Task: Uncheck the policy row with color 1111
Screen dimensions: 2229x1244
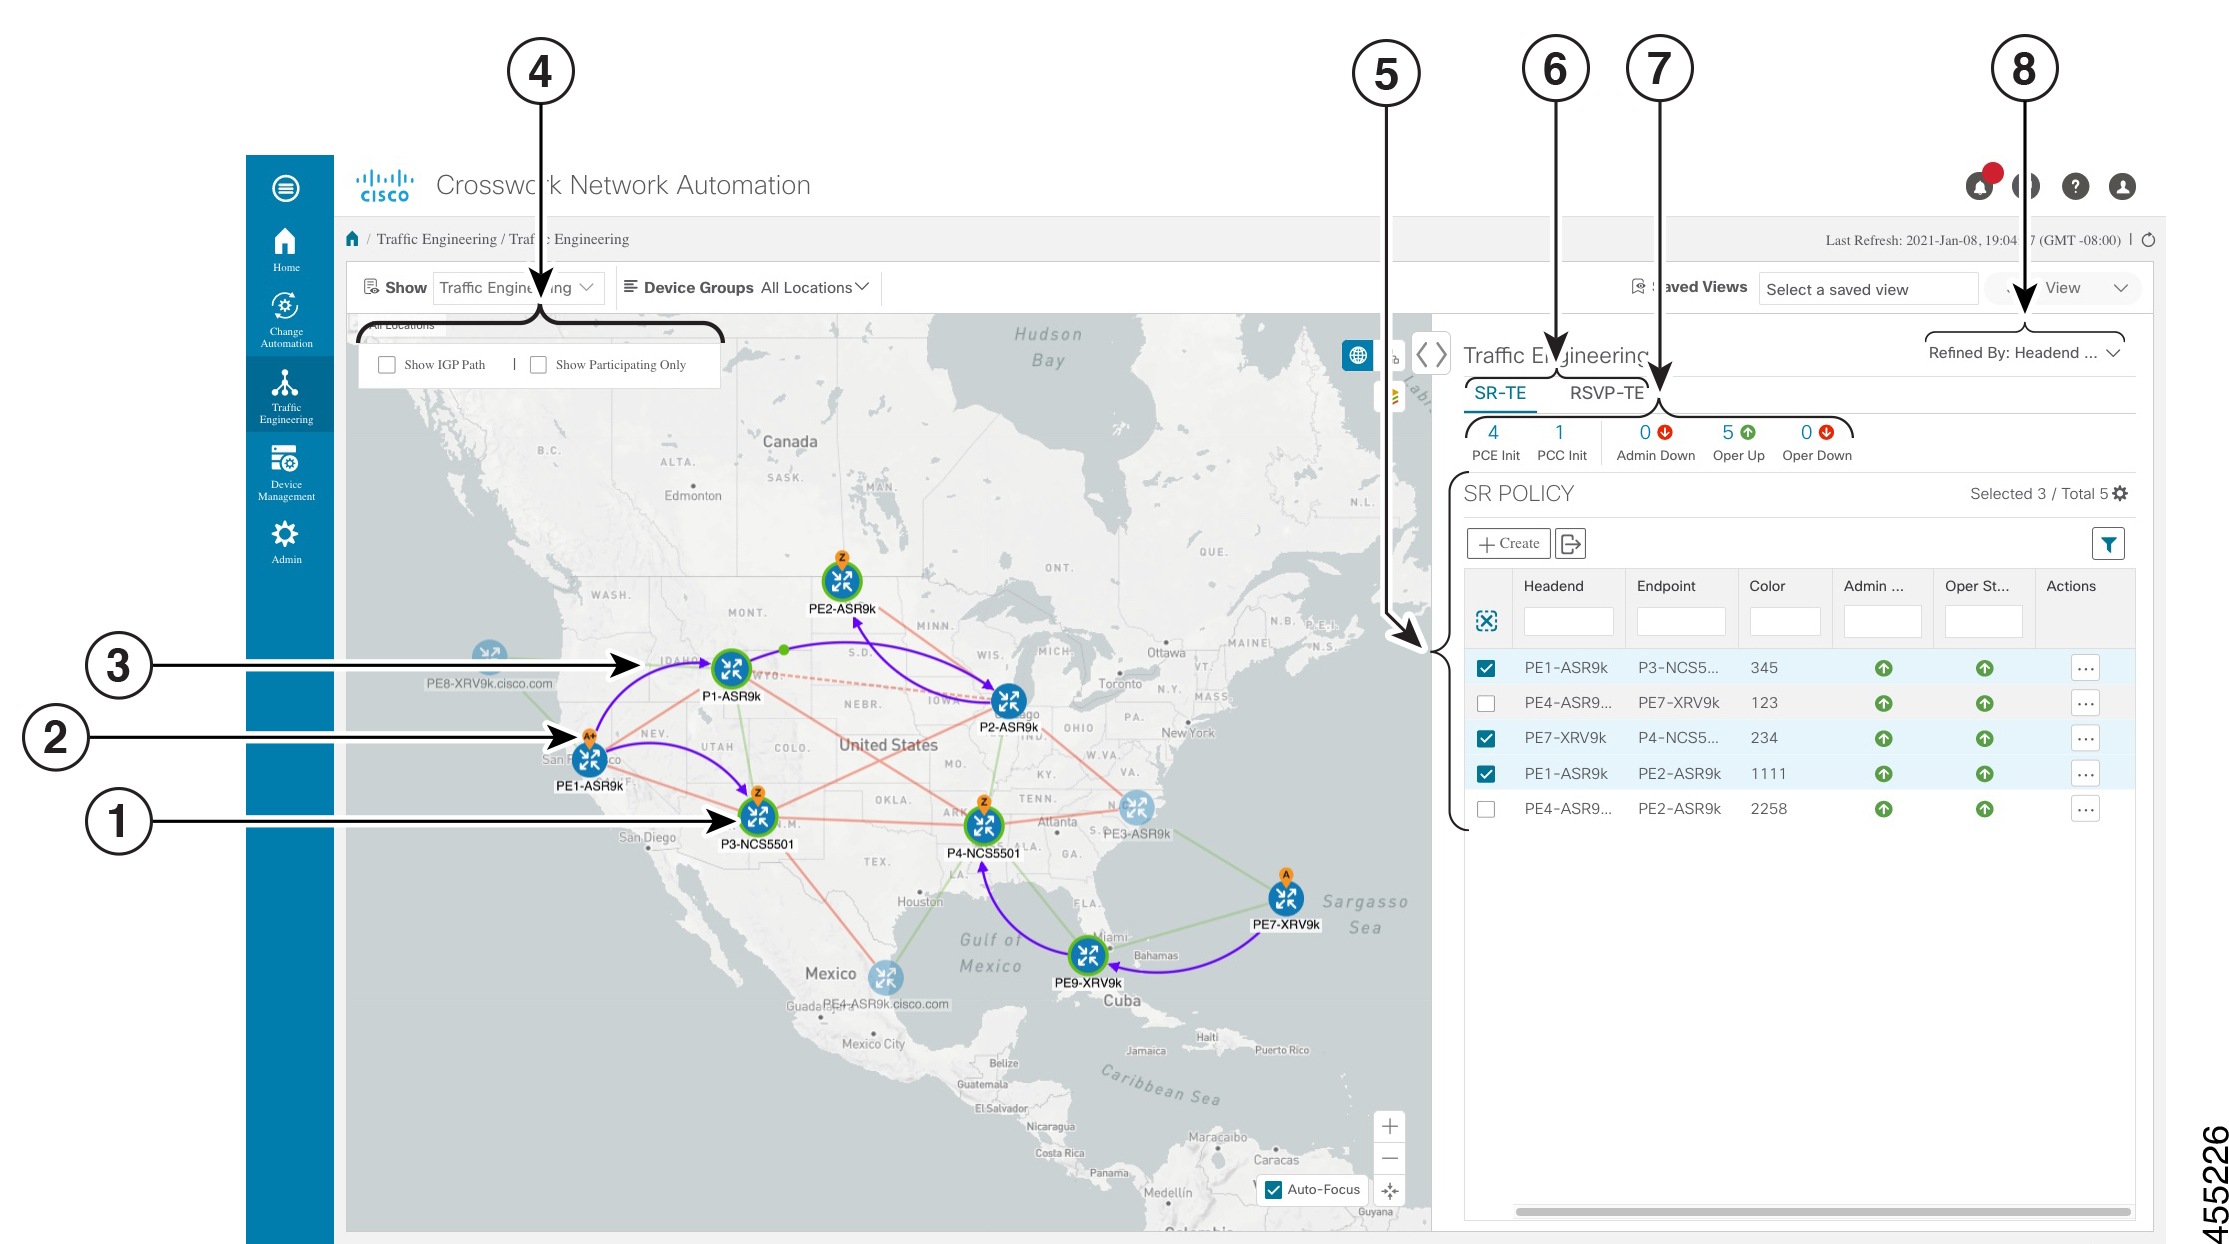Action: [1486, 774]
